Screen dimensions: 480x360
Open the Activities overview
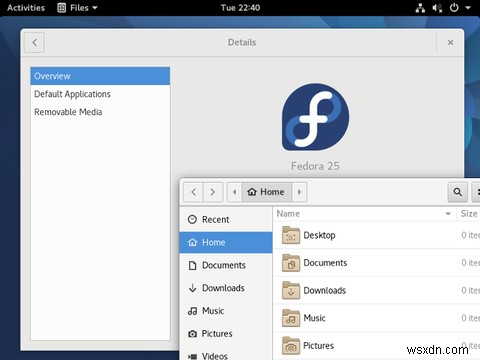click(x=26, y=8)
